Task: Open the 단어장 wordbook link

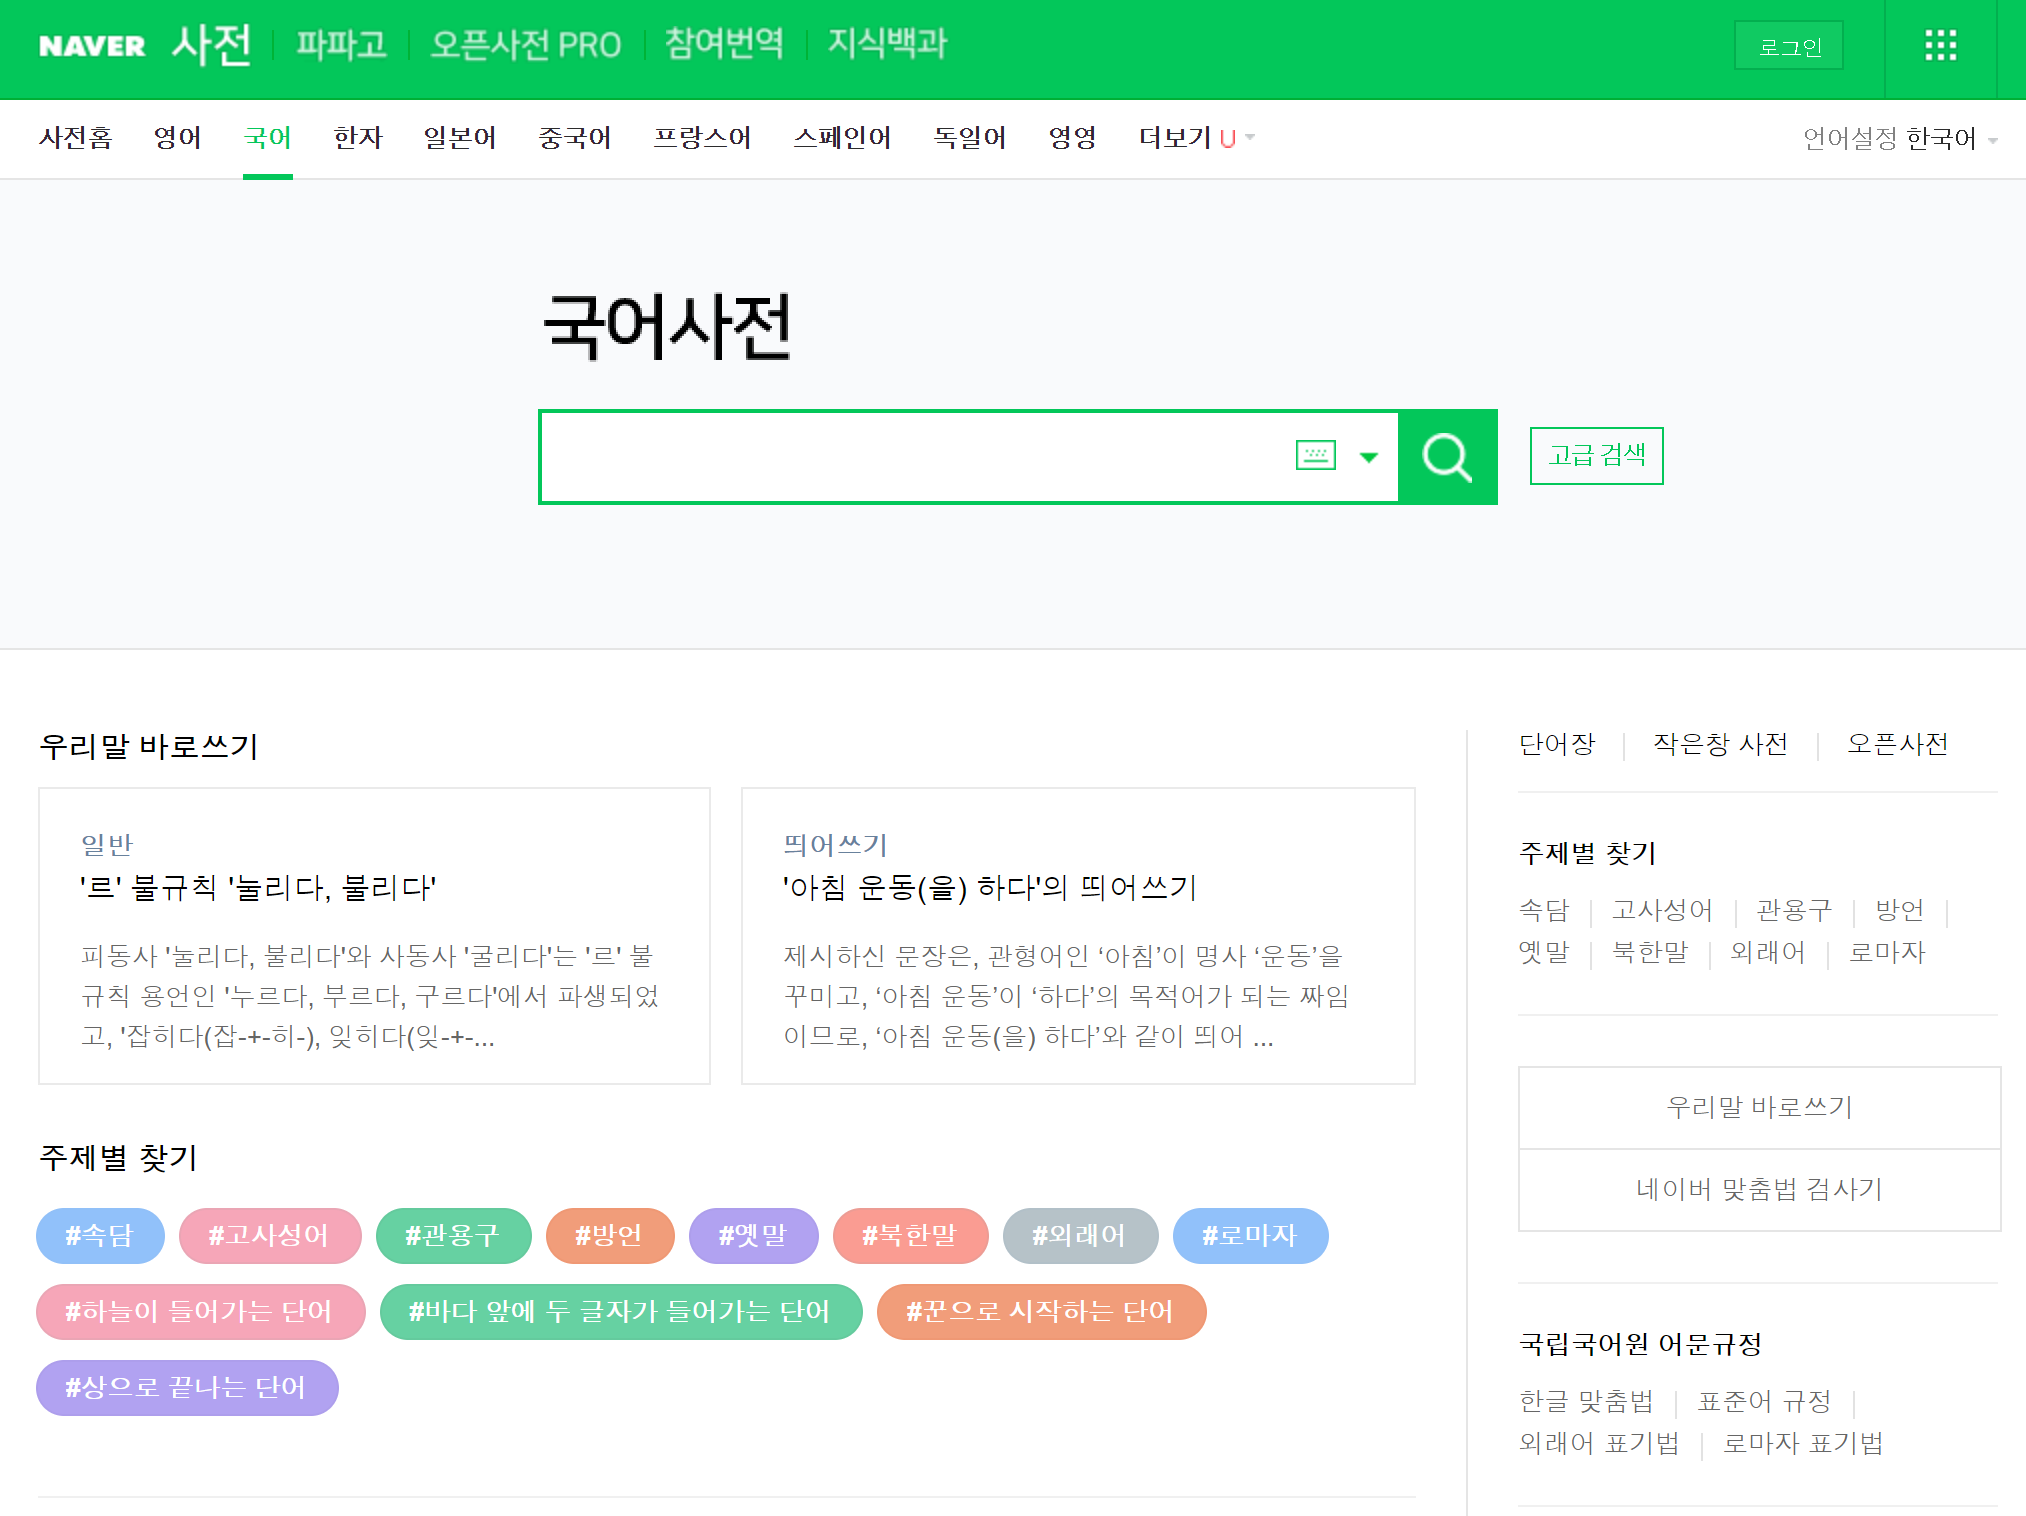Action: 1557,744
